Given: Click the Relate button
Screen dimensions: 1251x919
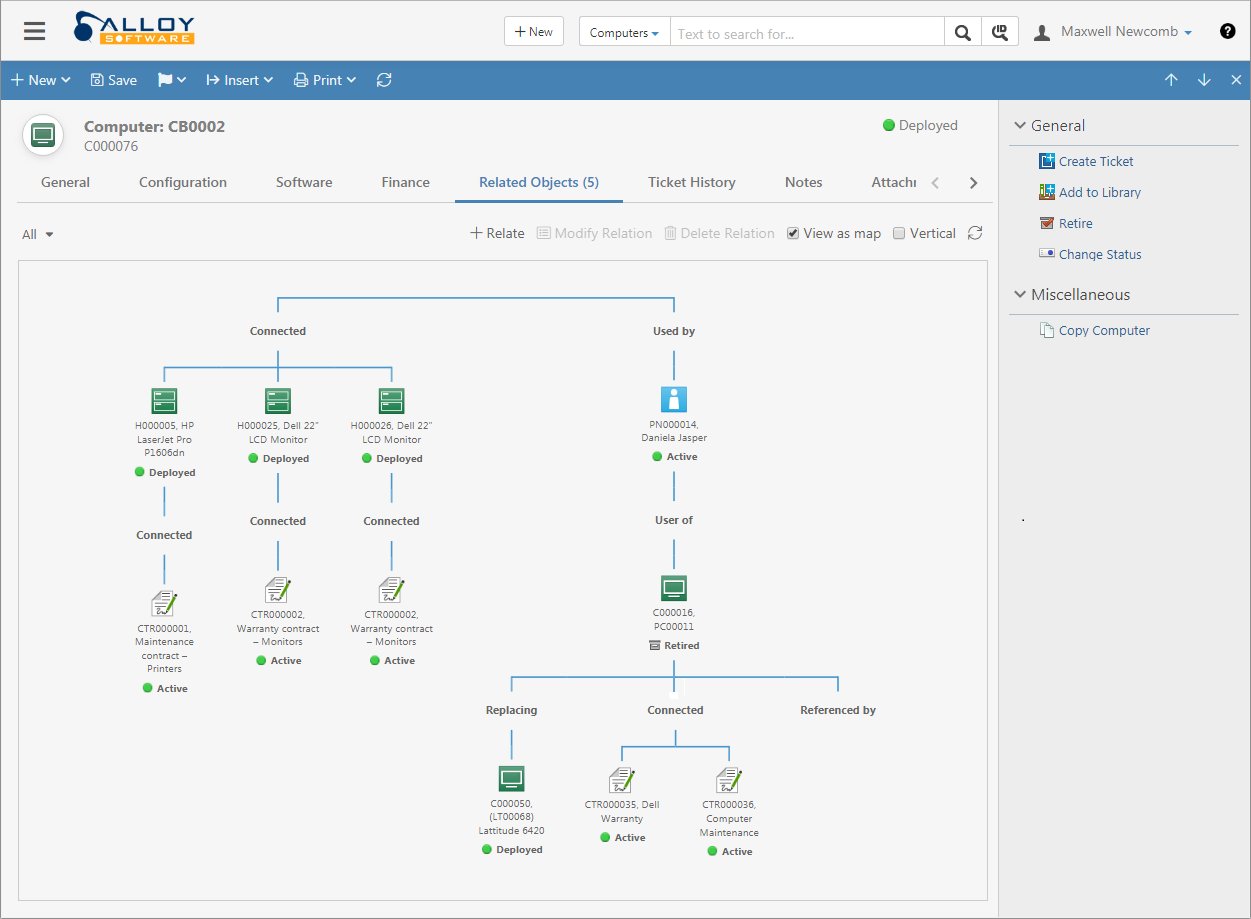Looking at the screenshot, I should click(496, 232).
